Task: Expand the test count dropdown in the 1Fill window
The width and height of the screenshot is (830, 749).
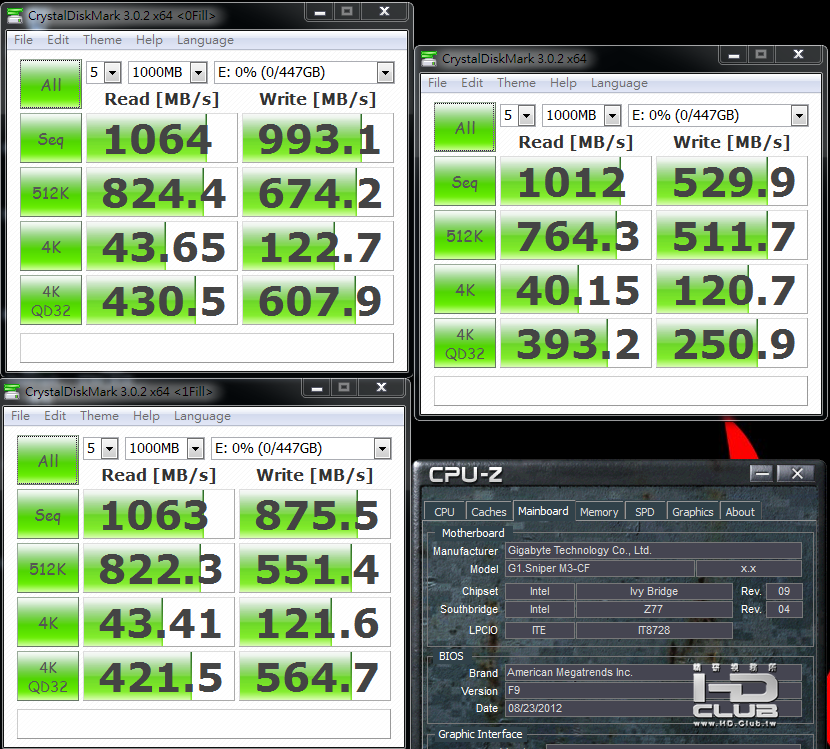Action: [x=109, y=448]
